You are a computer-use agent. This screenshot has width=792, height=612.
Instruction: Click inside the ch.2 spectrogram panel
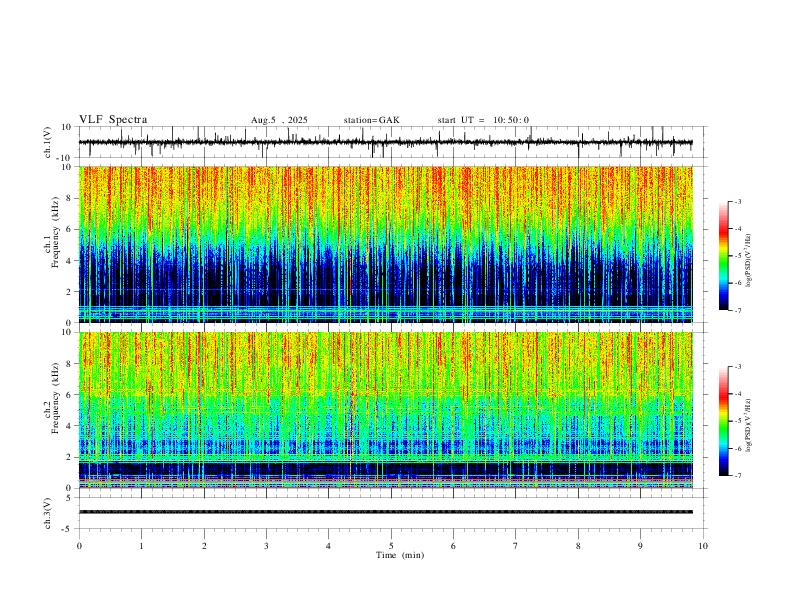tap(385, 410)
